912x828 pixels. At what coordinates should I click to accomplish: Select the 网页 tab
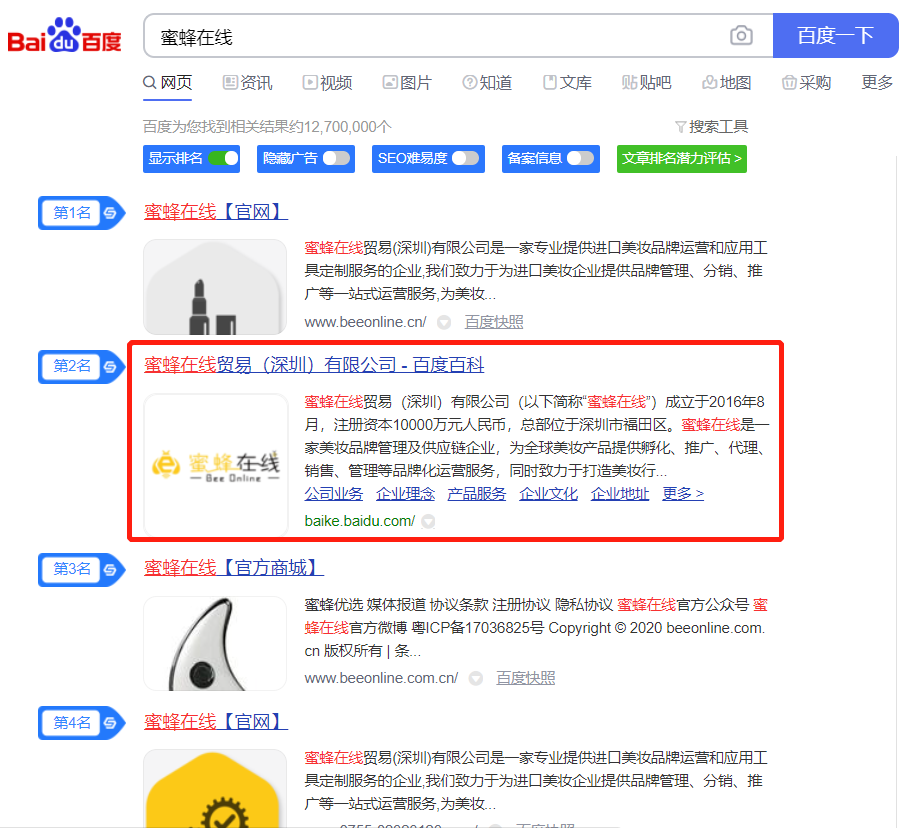point(168,83)
